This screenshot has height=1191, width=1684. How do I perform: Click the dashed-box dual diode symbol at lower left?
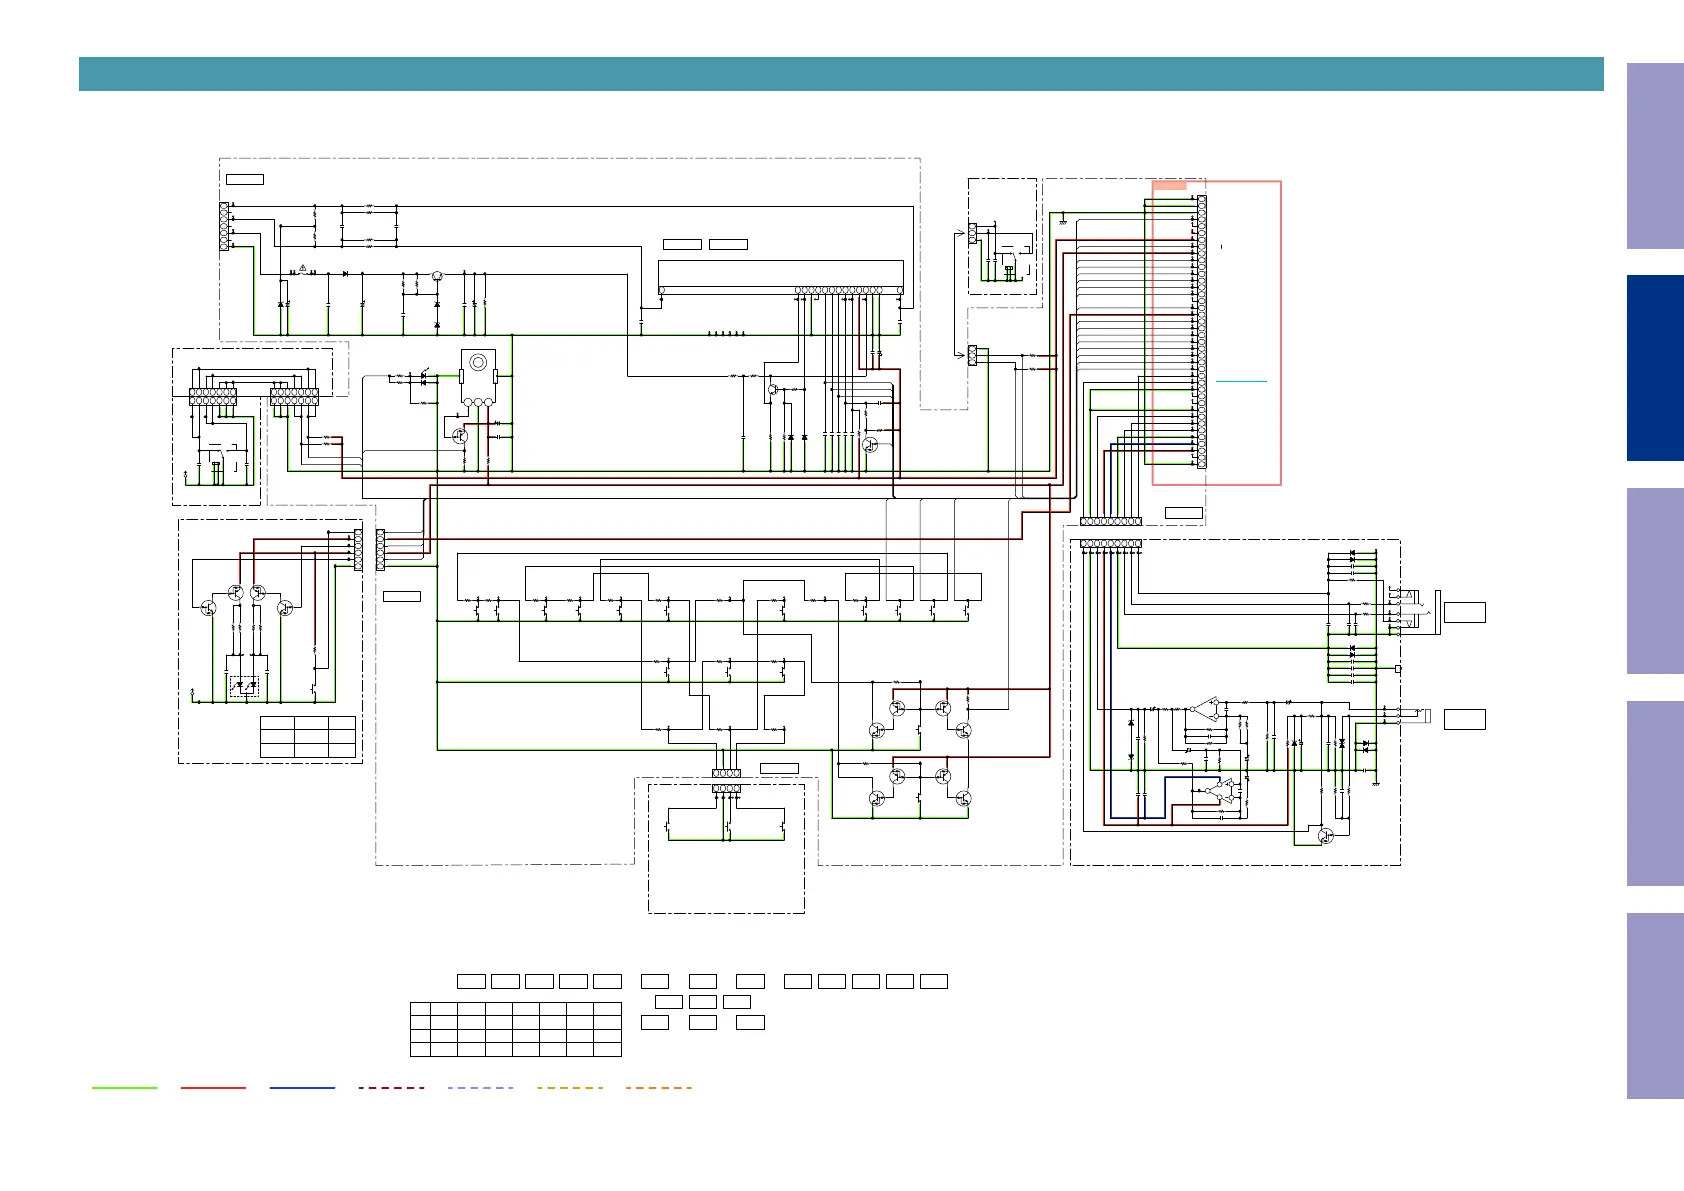point(245,686)
